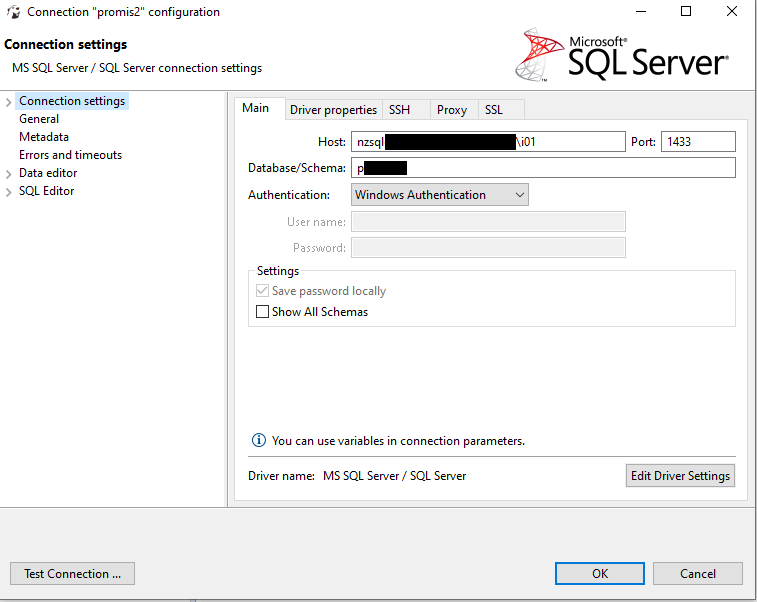This screenshot has height=602, width=757.
Task: Expand the Data editor tree node
Action: (9, 173)
